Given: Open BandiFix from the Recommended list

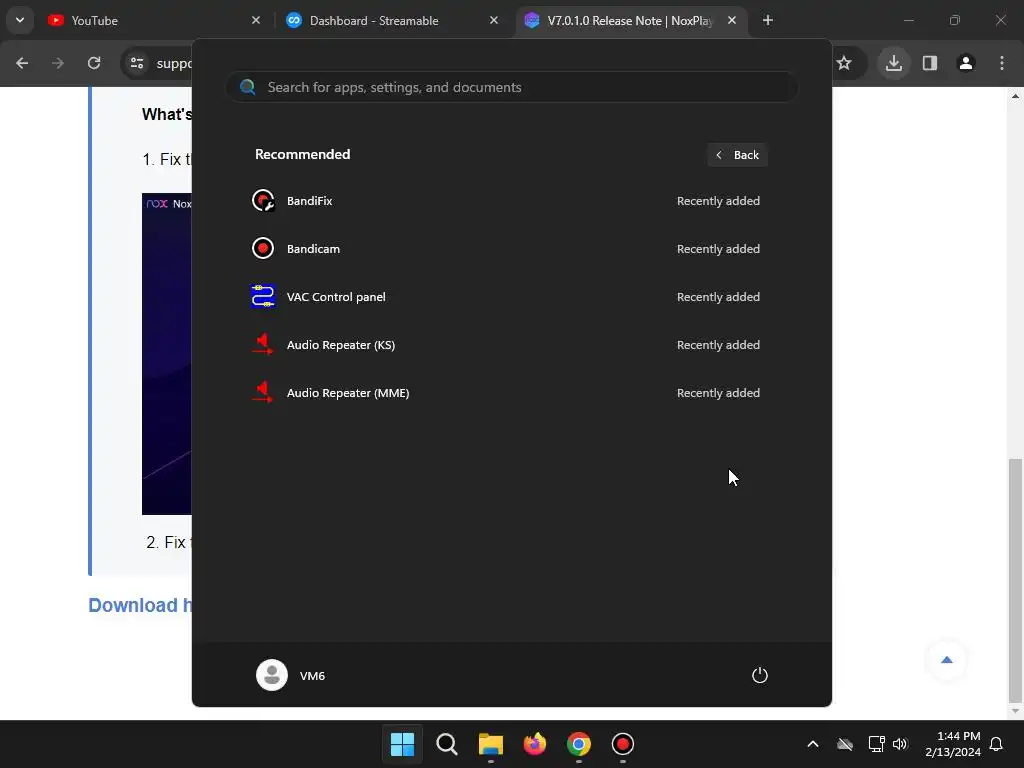Looking at the screenshot, I should 510,200.
